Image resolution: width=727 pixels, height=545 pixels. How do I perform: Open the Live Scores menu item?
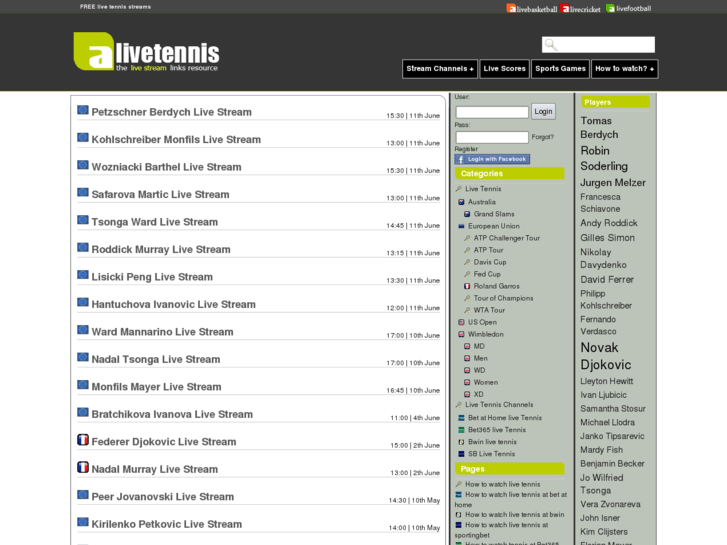click(x=504, y=69)
